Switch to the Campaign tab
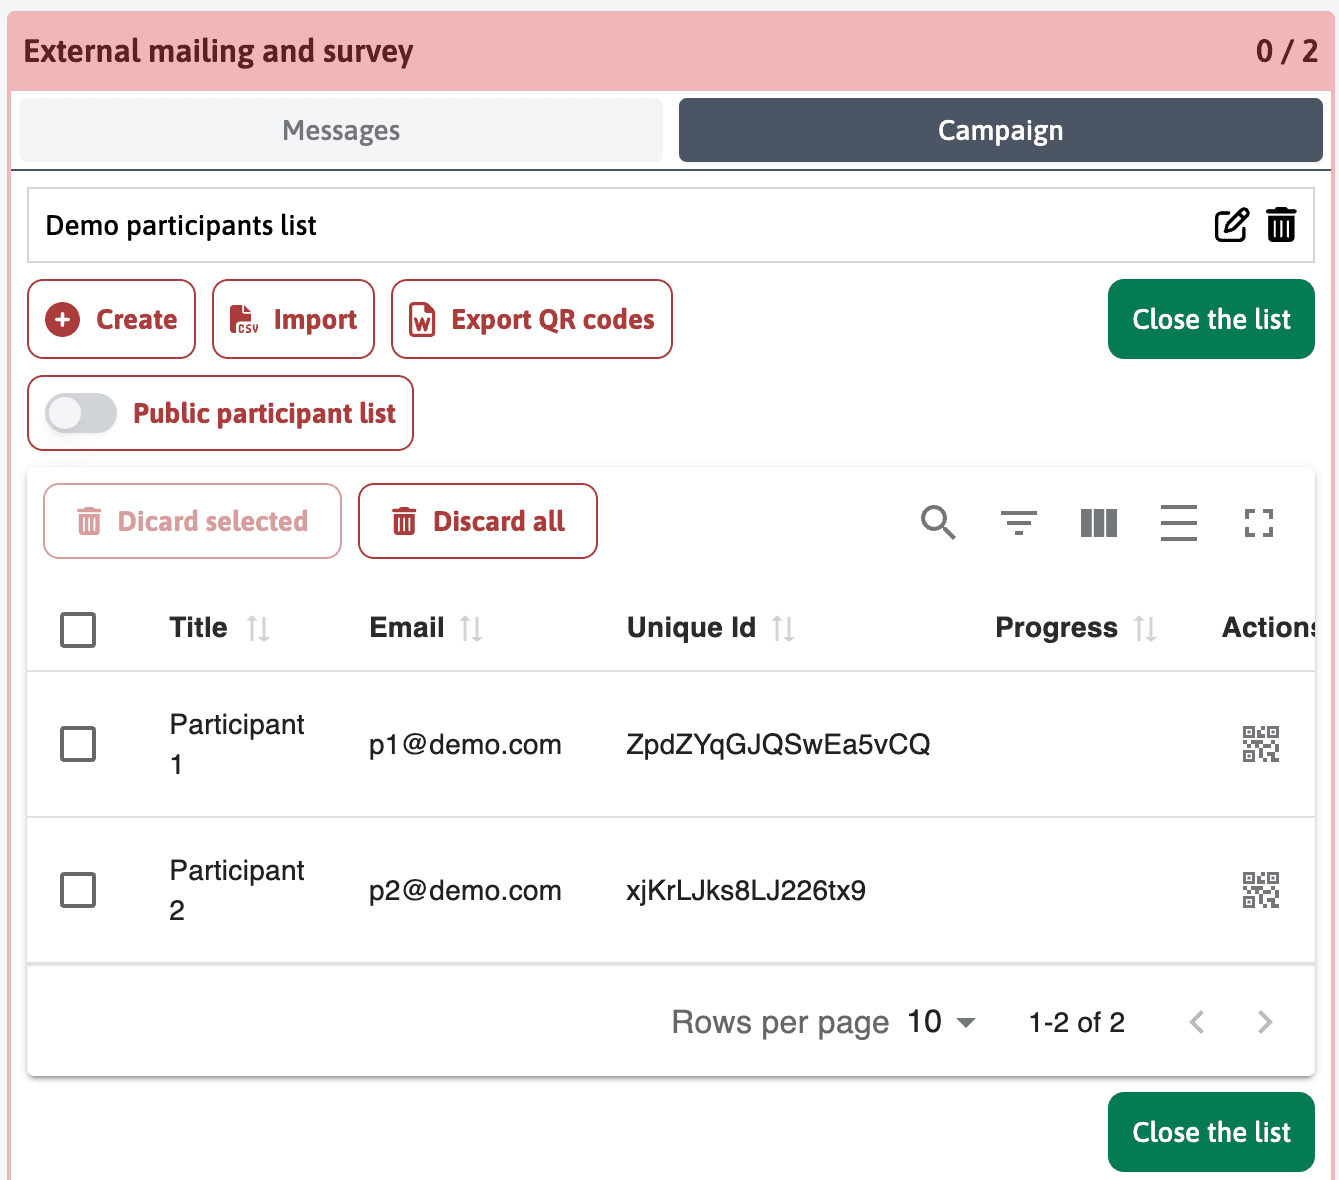 point(1000,130)
